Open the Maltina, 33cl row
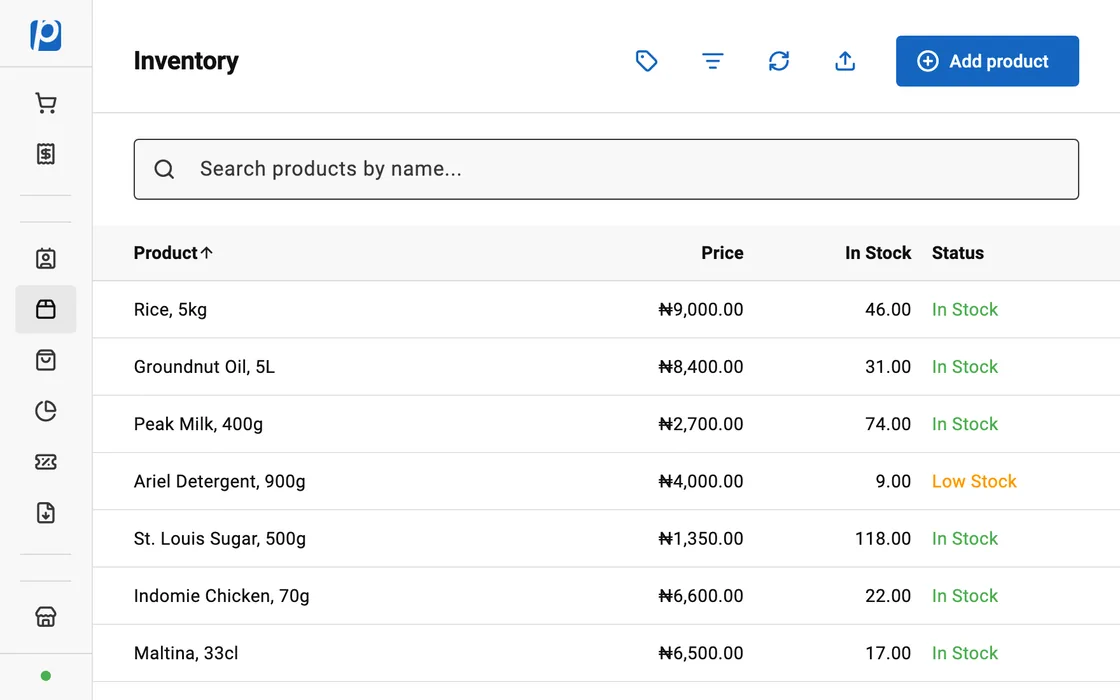This screenshot has height=700, width=1120. click(x=606, y=653)
